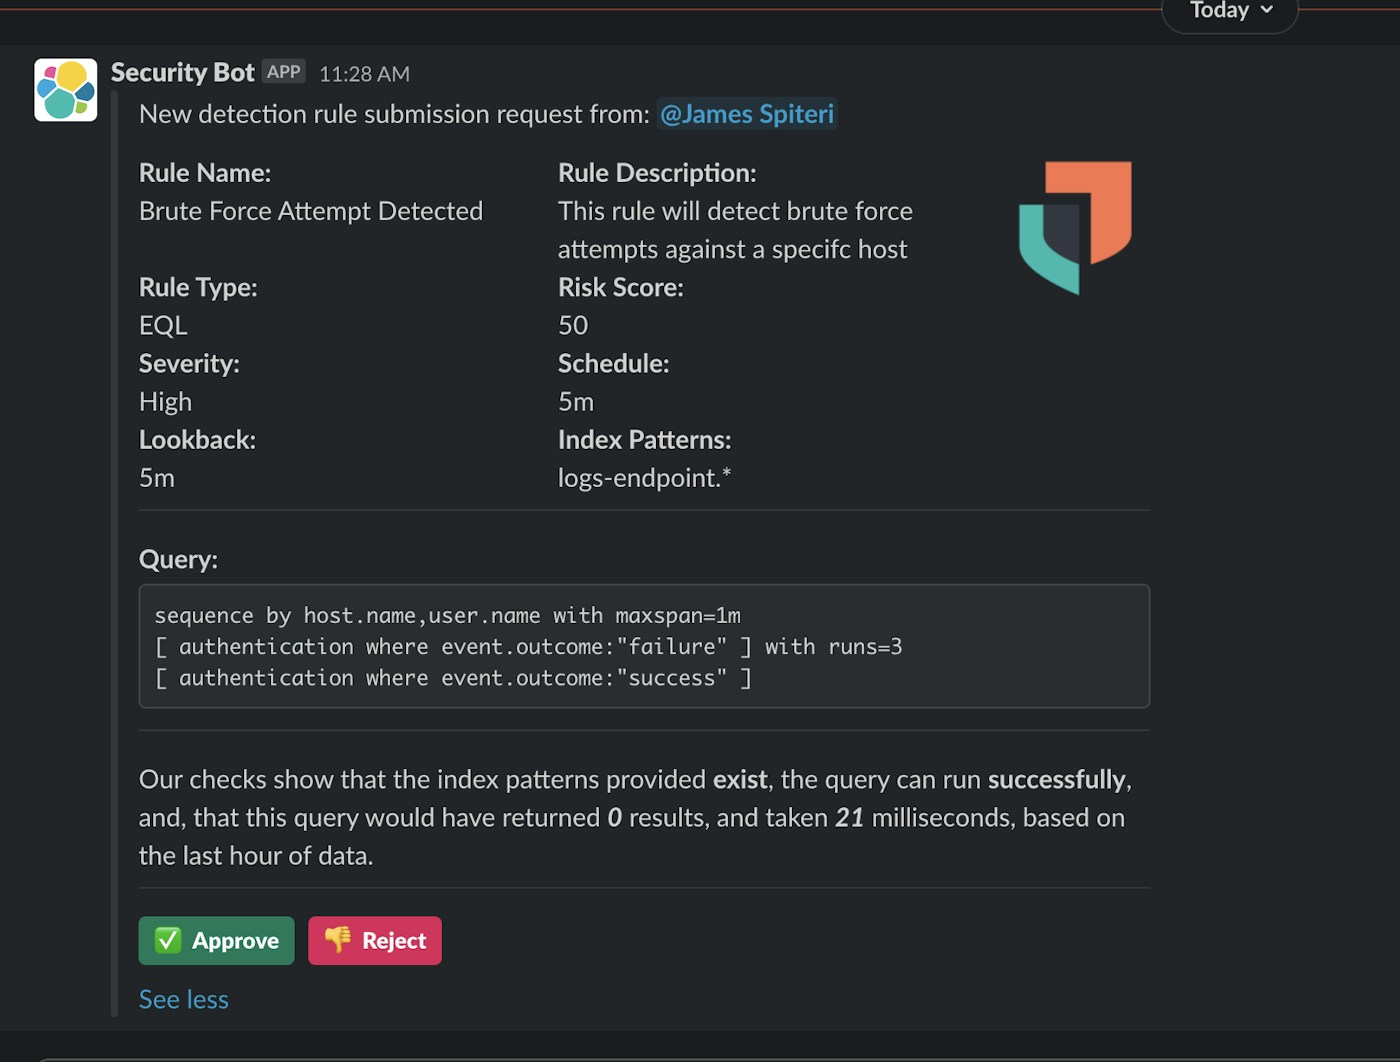Open the Security Bot sender name
Viewport: 1400px width, 1062px height.
(183, 72)
